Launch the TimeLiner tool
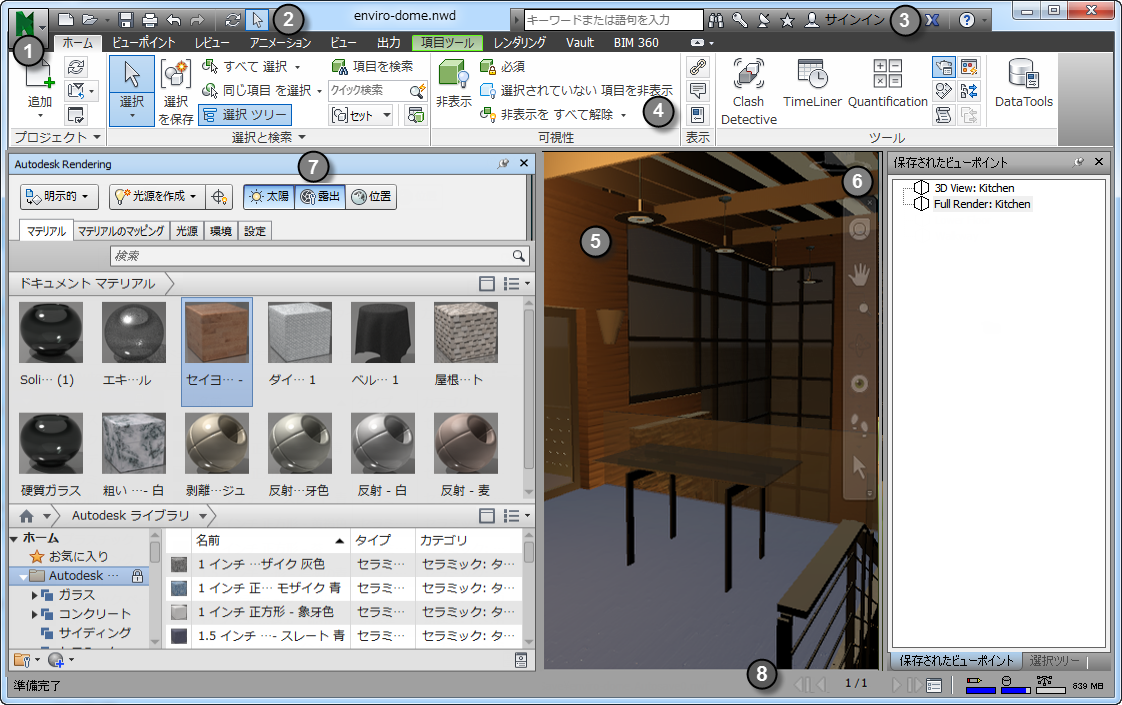This screenshot has height=705, width=1122. coord(812,84)
